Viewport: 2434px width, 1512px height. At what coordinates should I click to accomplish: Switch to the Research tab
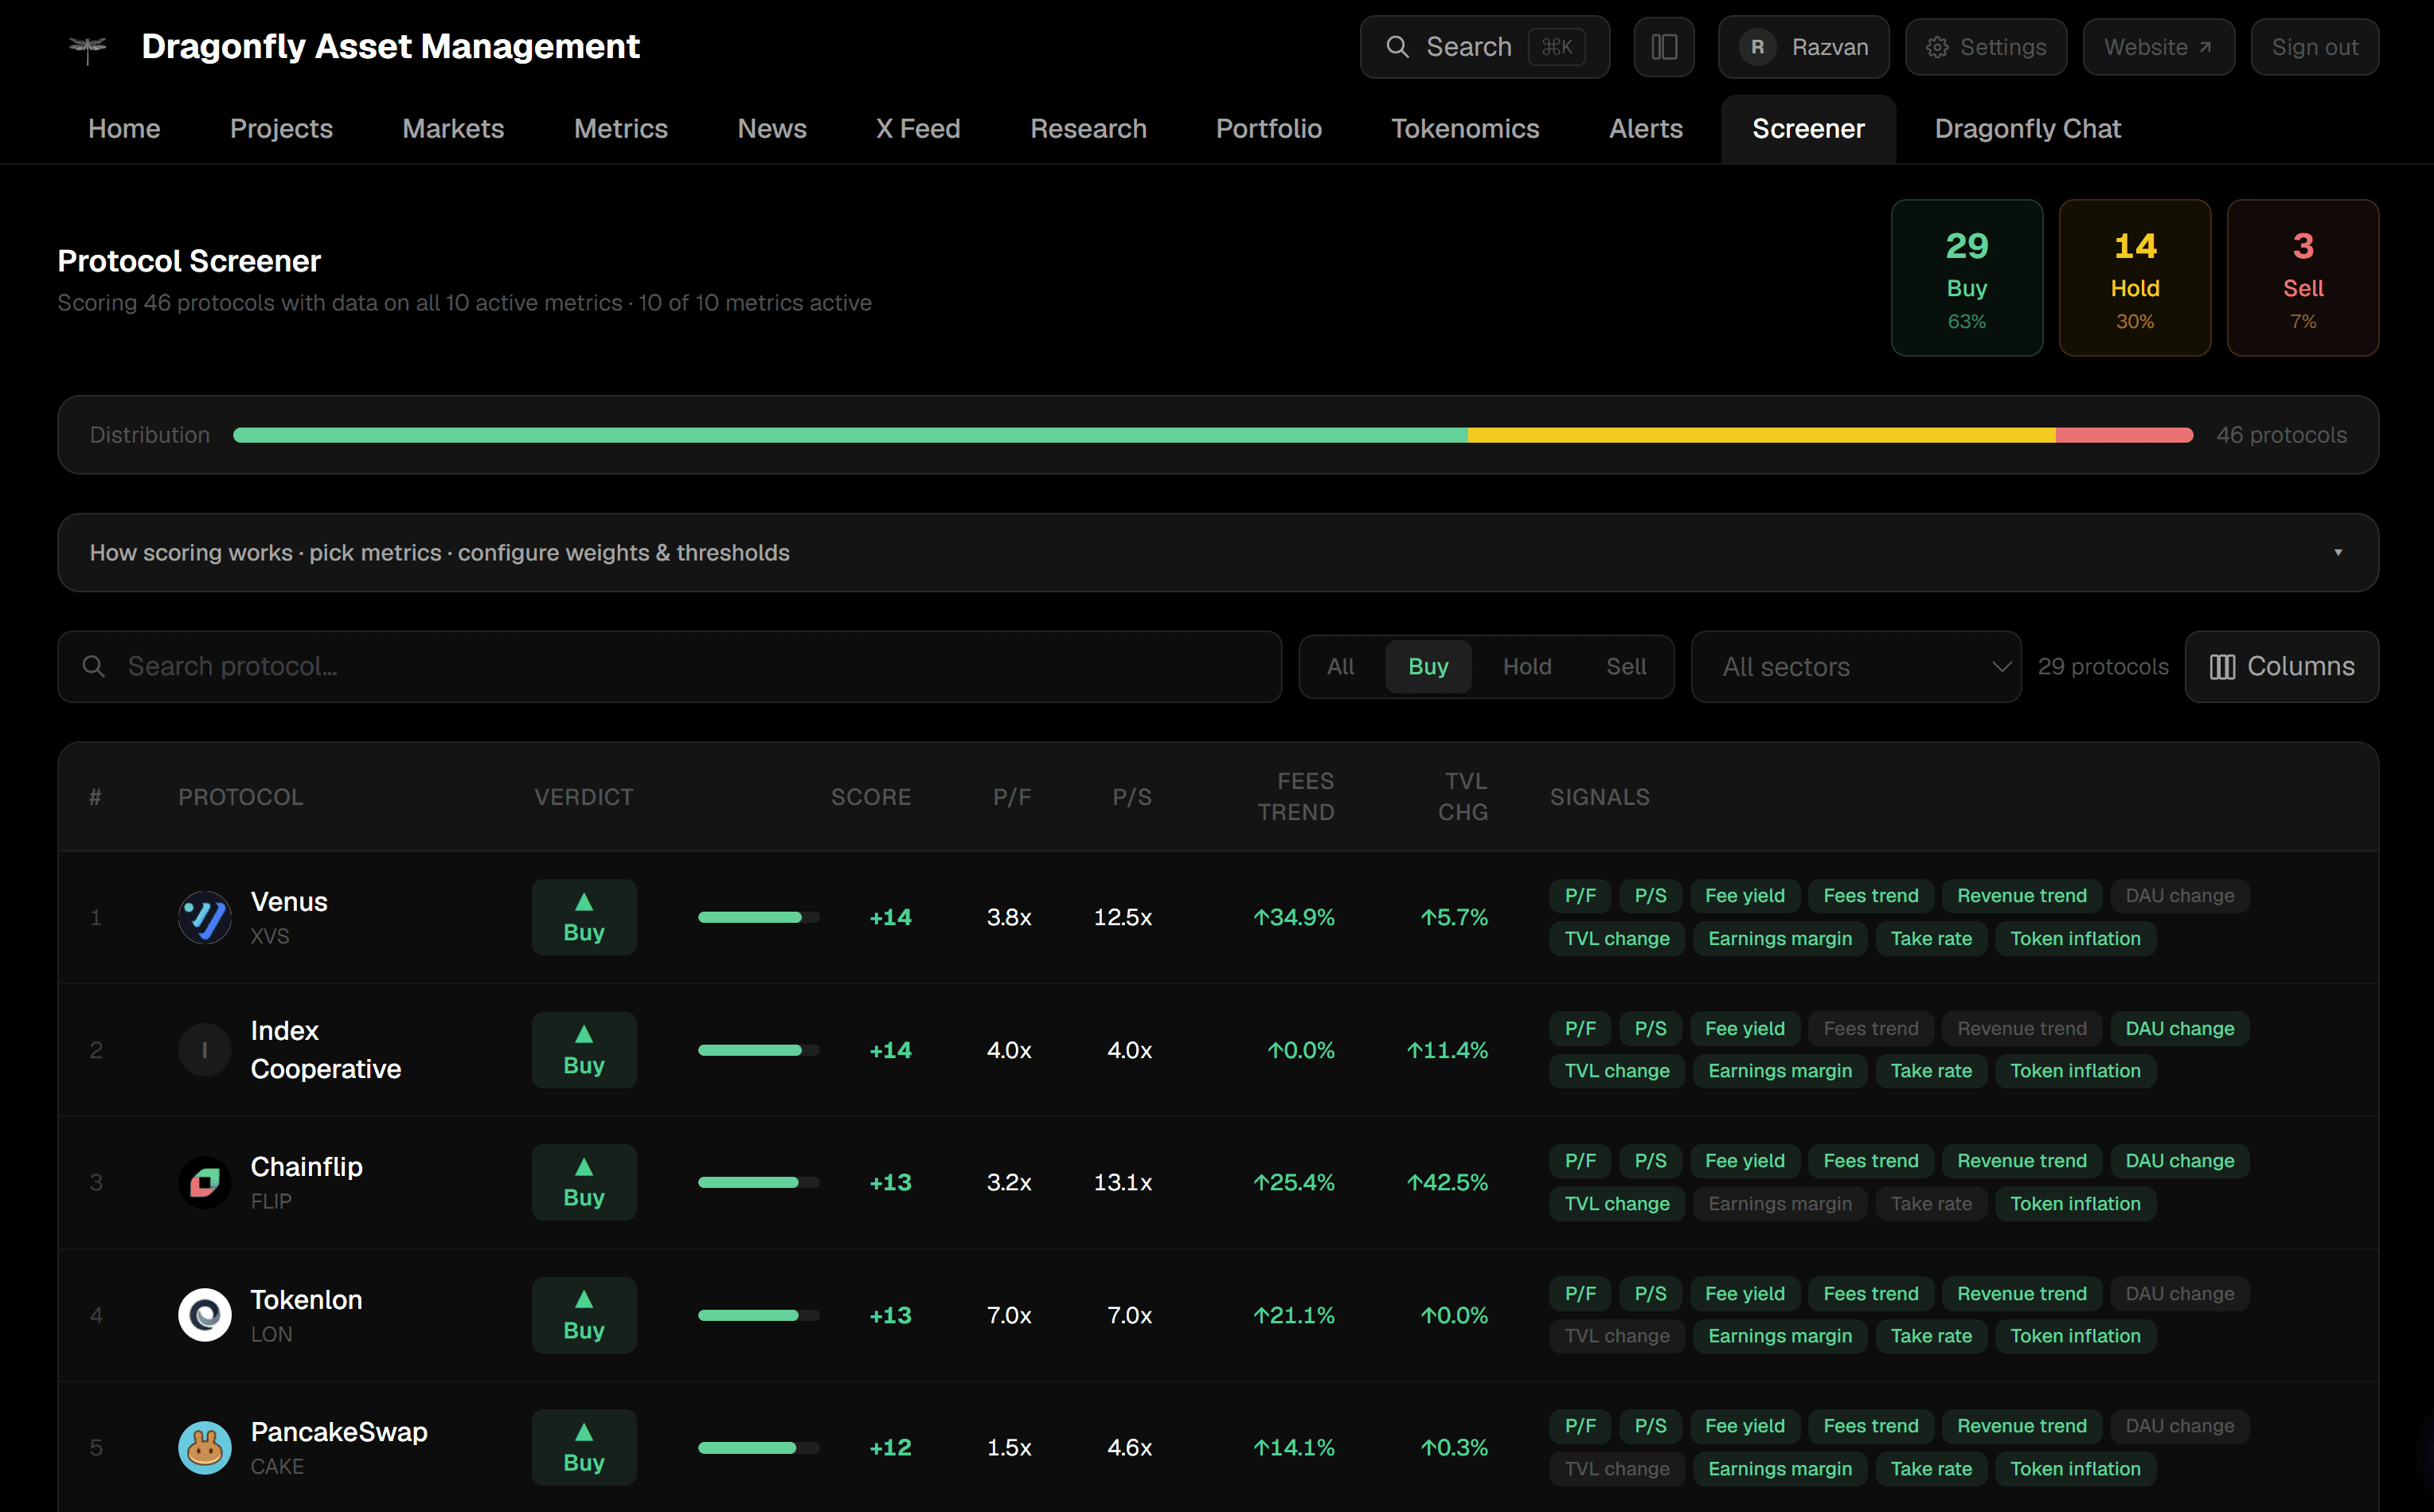pyautogui.click(x=1088, y=129)
